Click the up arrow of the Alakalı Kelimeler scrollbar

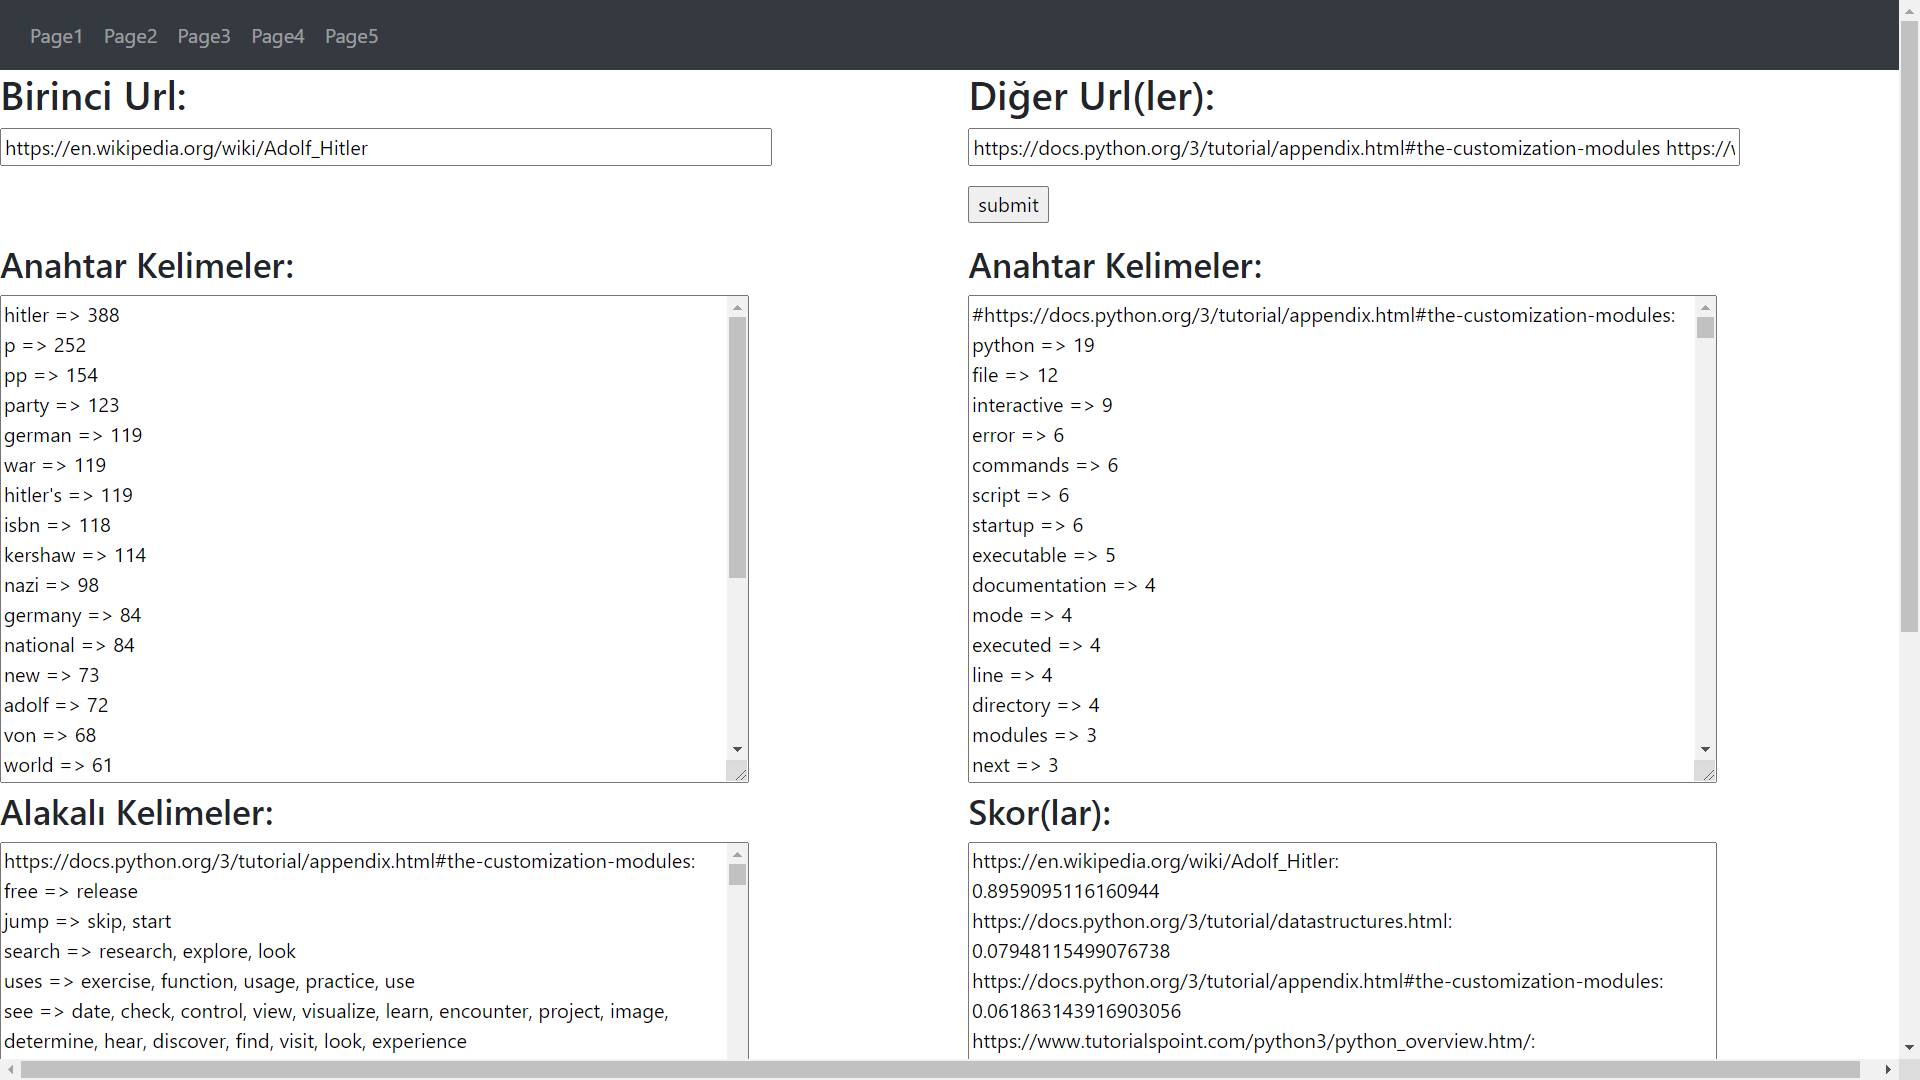[737, 854]
